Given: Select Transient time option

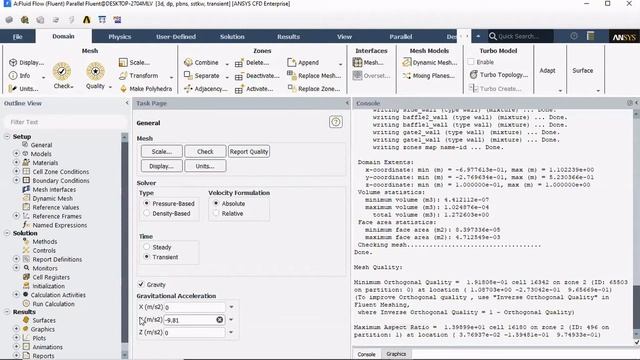Looking at the screenshot, I should pyautogui.click(x=147, y=257).
